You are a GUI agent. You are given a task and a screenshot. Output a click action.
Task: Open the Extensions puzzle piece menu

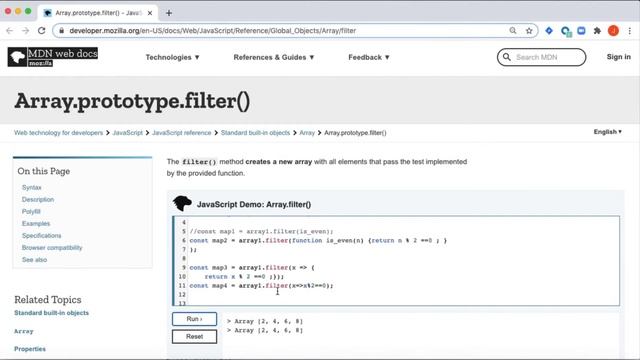pyautogui.click(x=597, y=31)
